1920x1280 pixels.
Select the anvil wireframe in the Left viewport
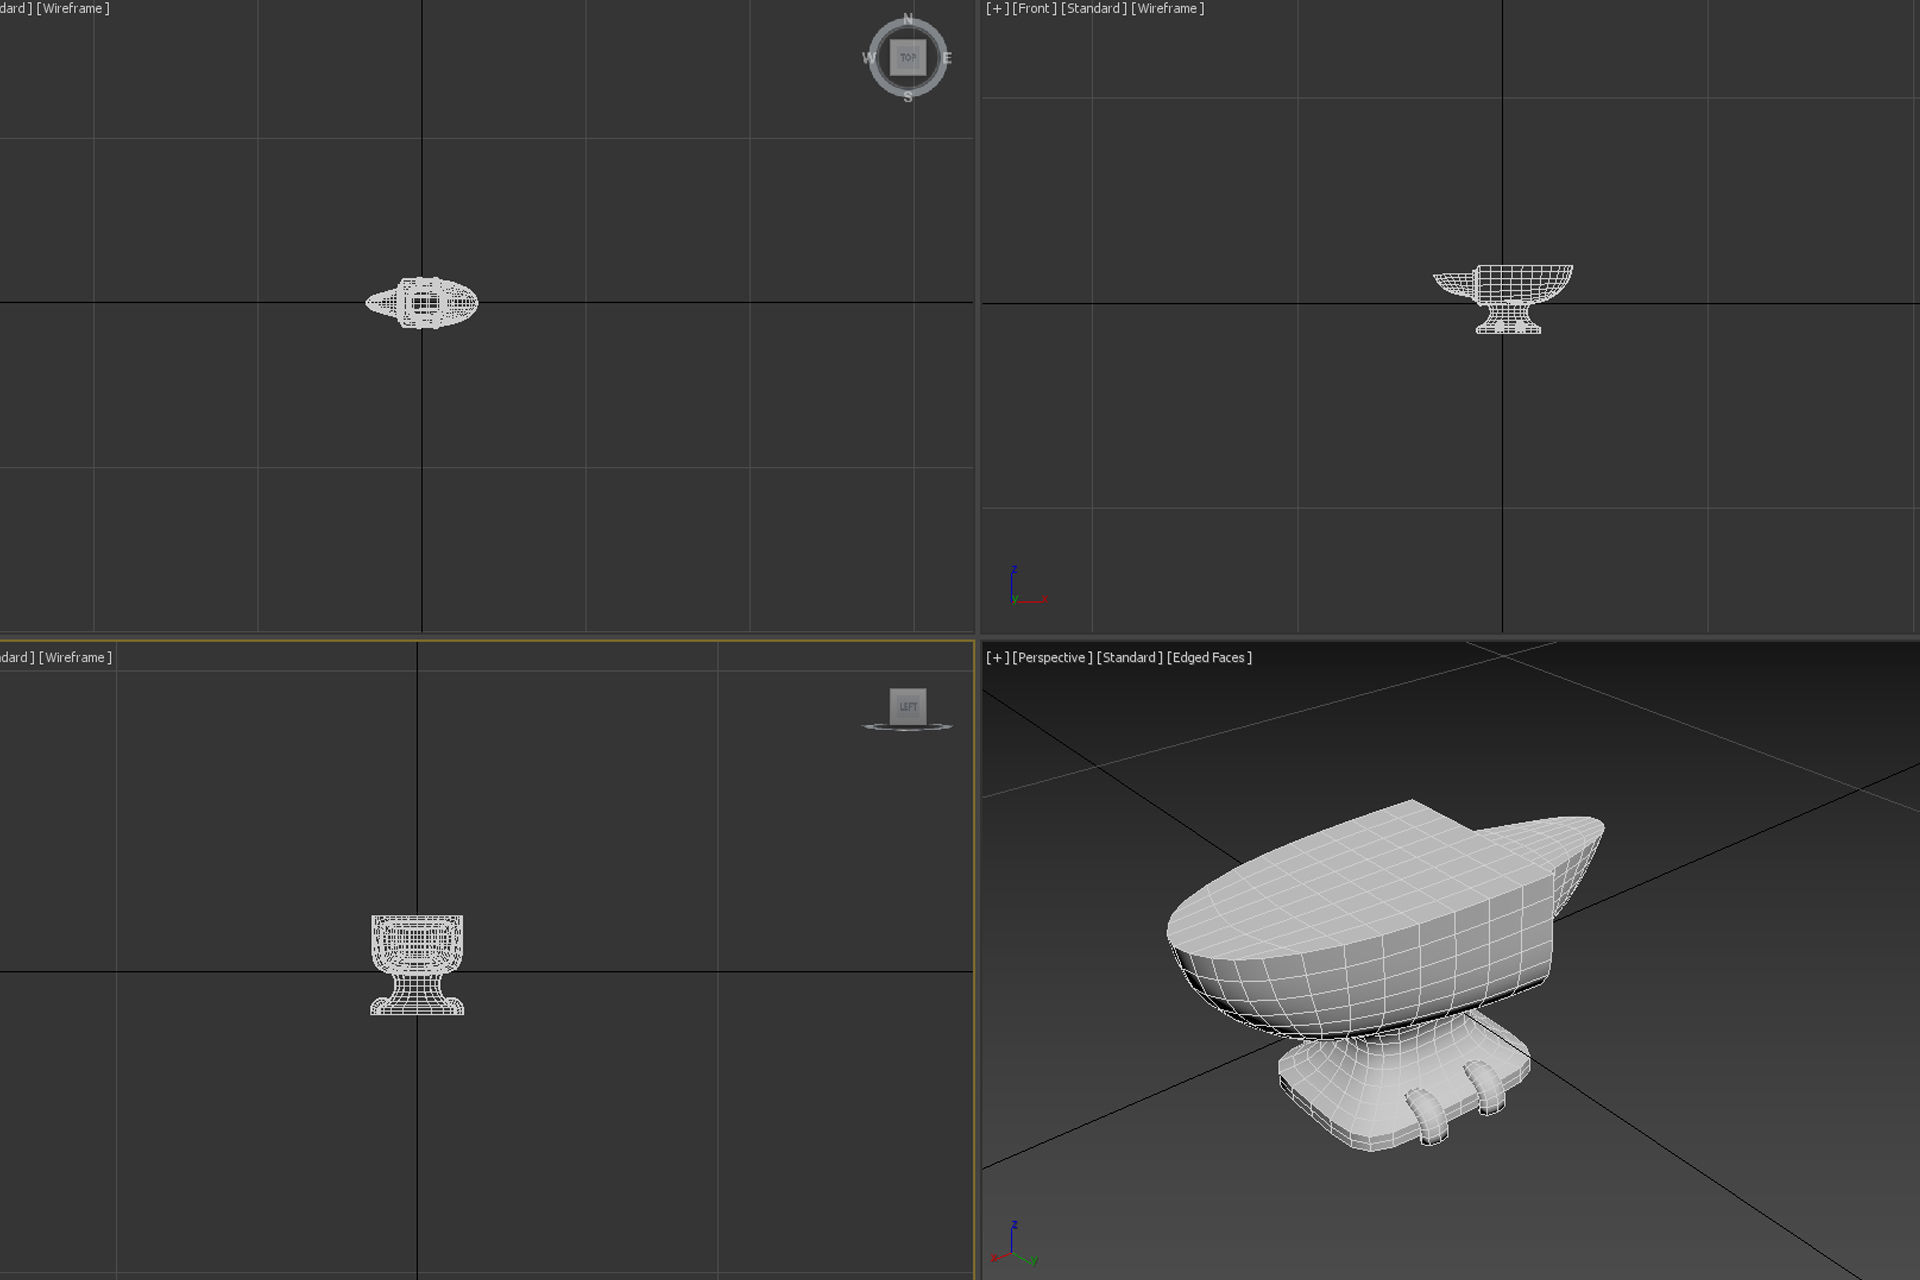(x=417, y=965)
